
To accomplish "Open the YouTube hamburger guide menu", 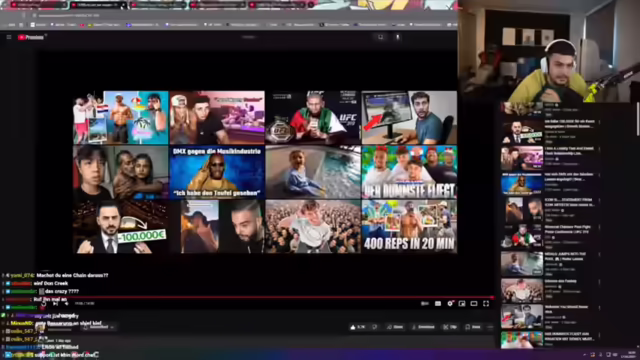I will 9,37.
